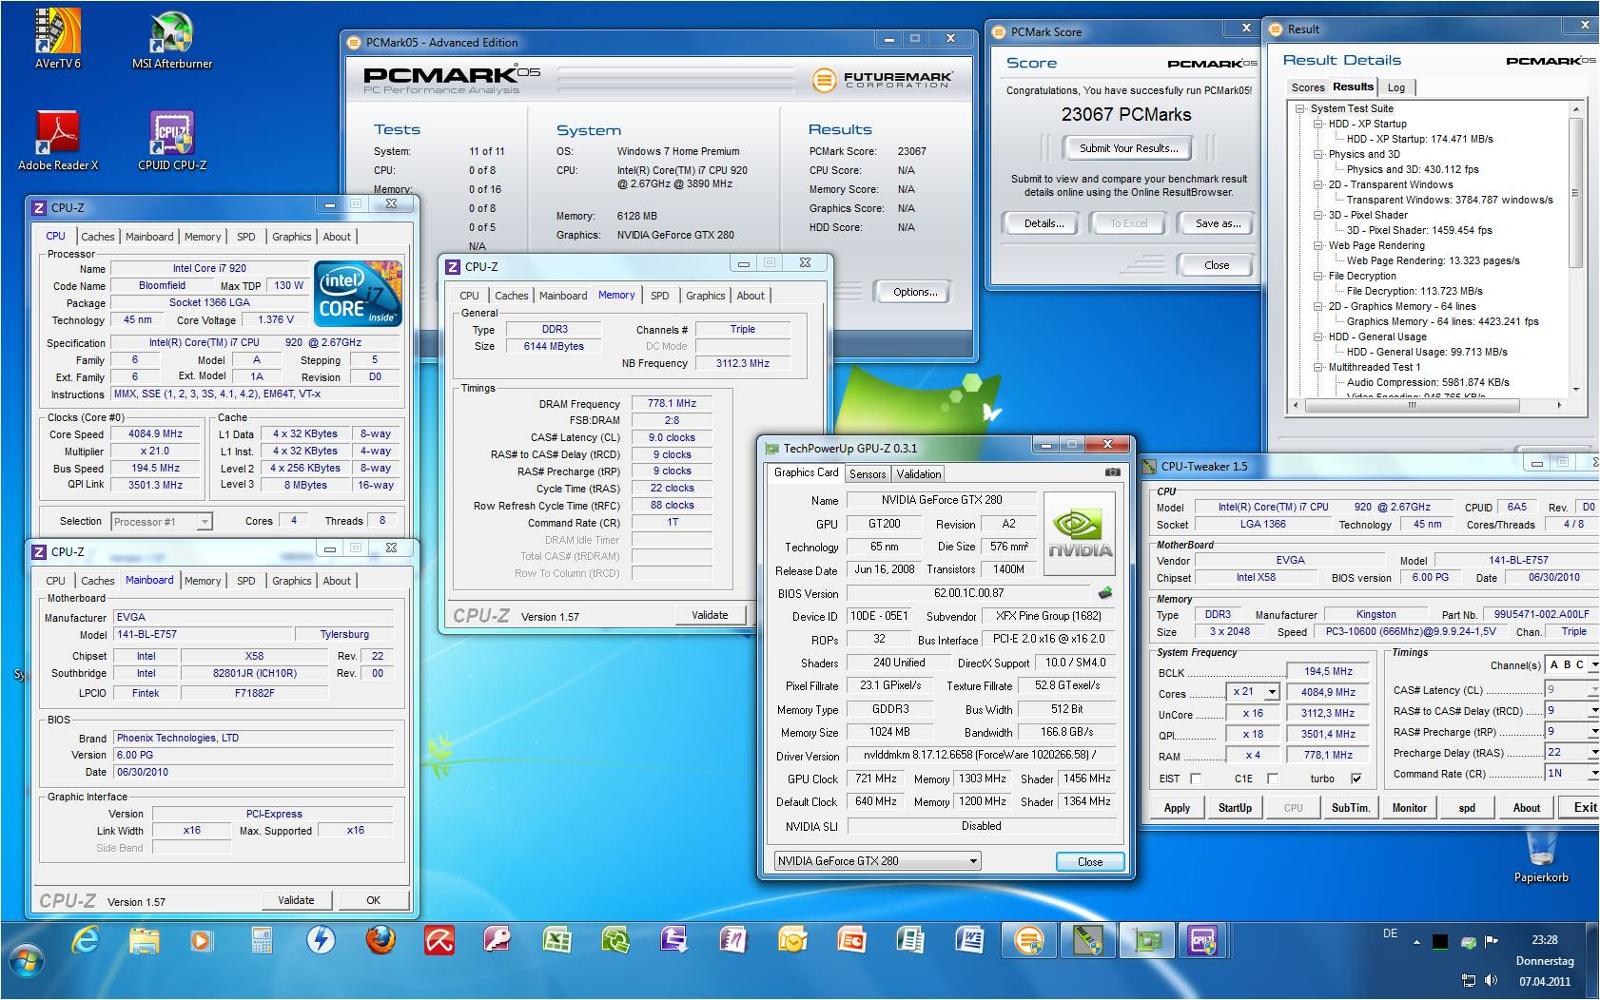
Task: Open the Papierkorb recycle bin icon
Action: 1541,856
